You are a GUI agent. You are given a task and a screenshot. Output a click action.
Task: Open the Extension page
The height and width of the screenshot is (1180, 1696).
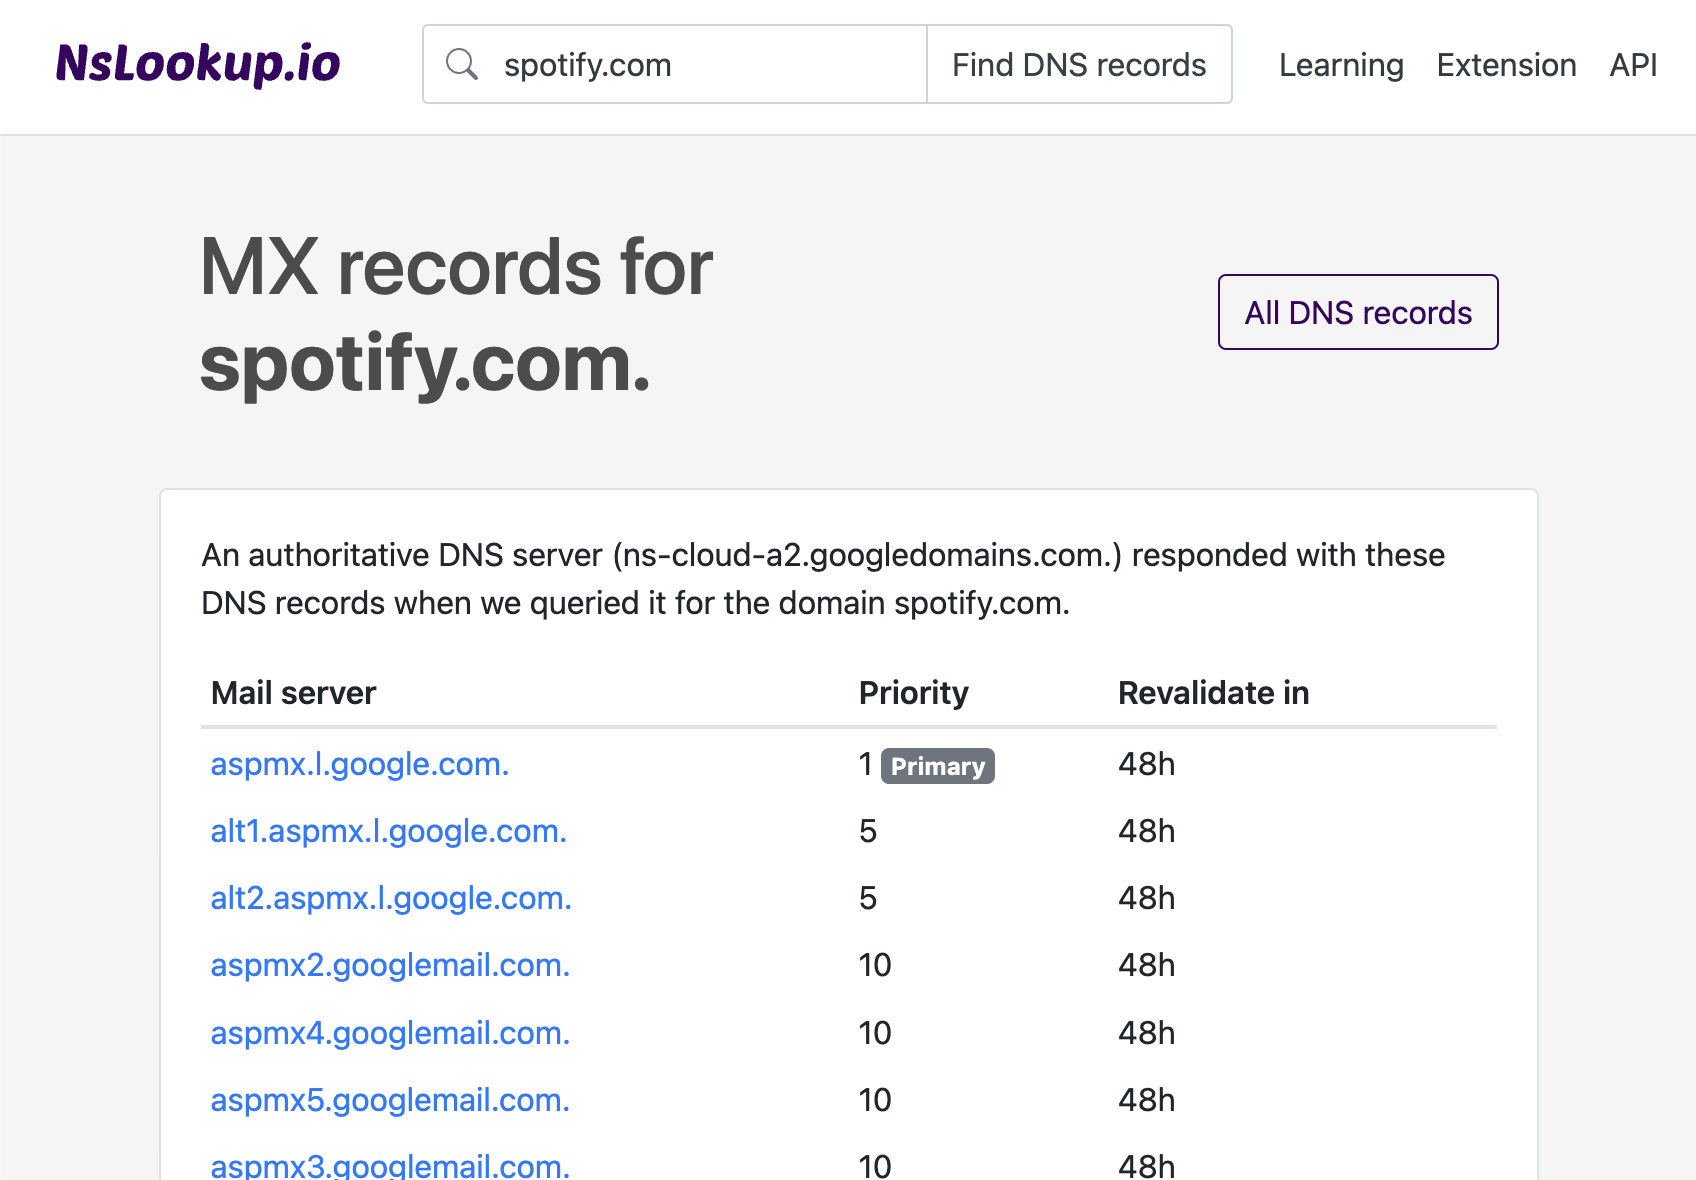point(1506,64)
